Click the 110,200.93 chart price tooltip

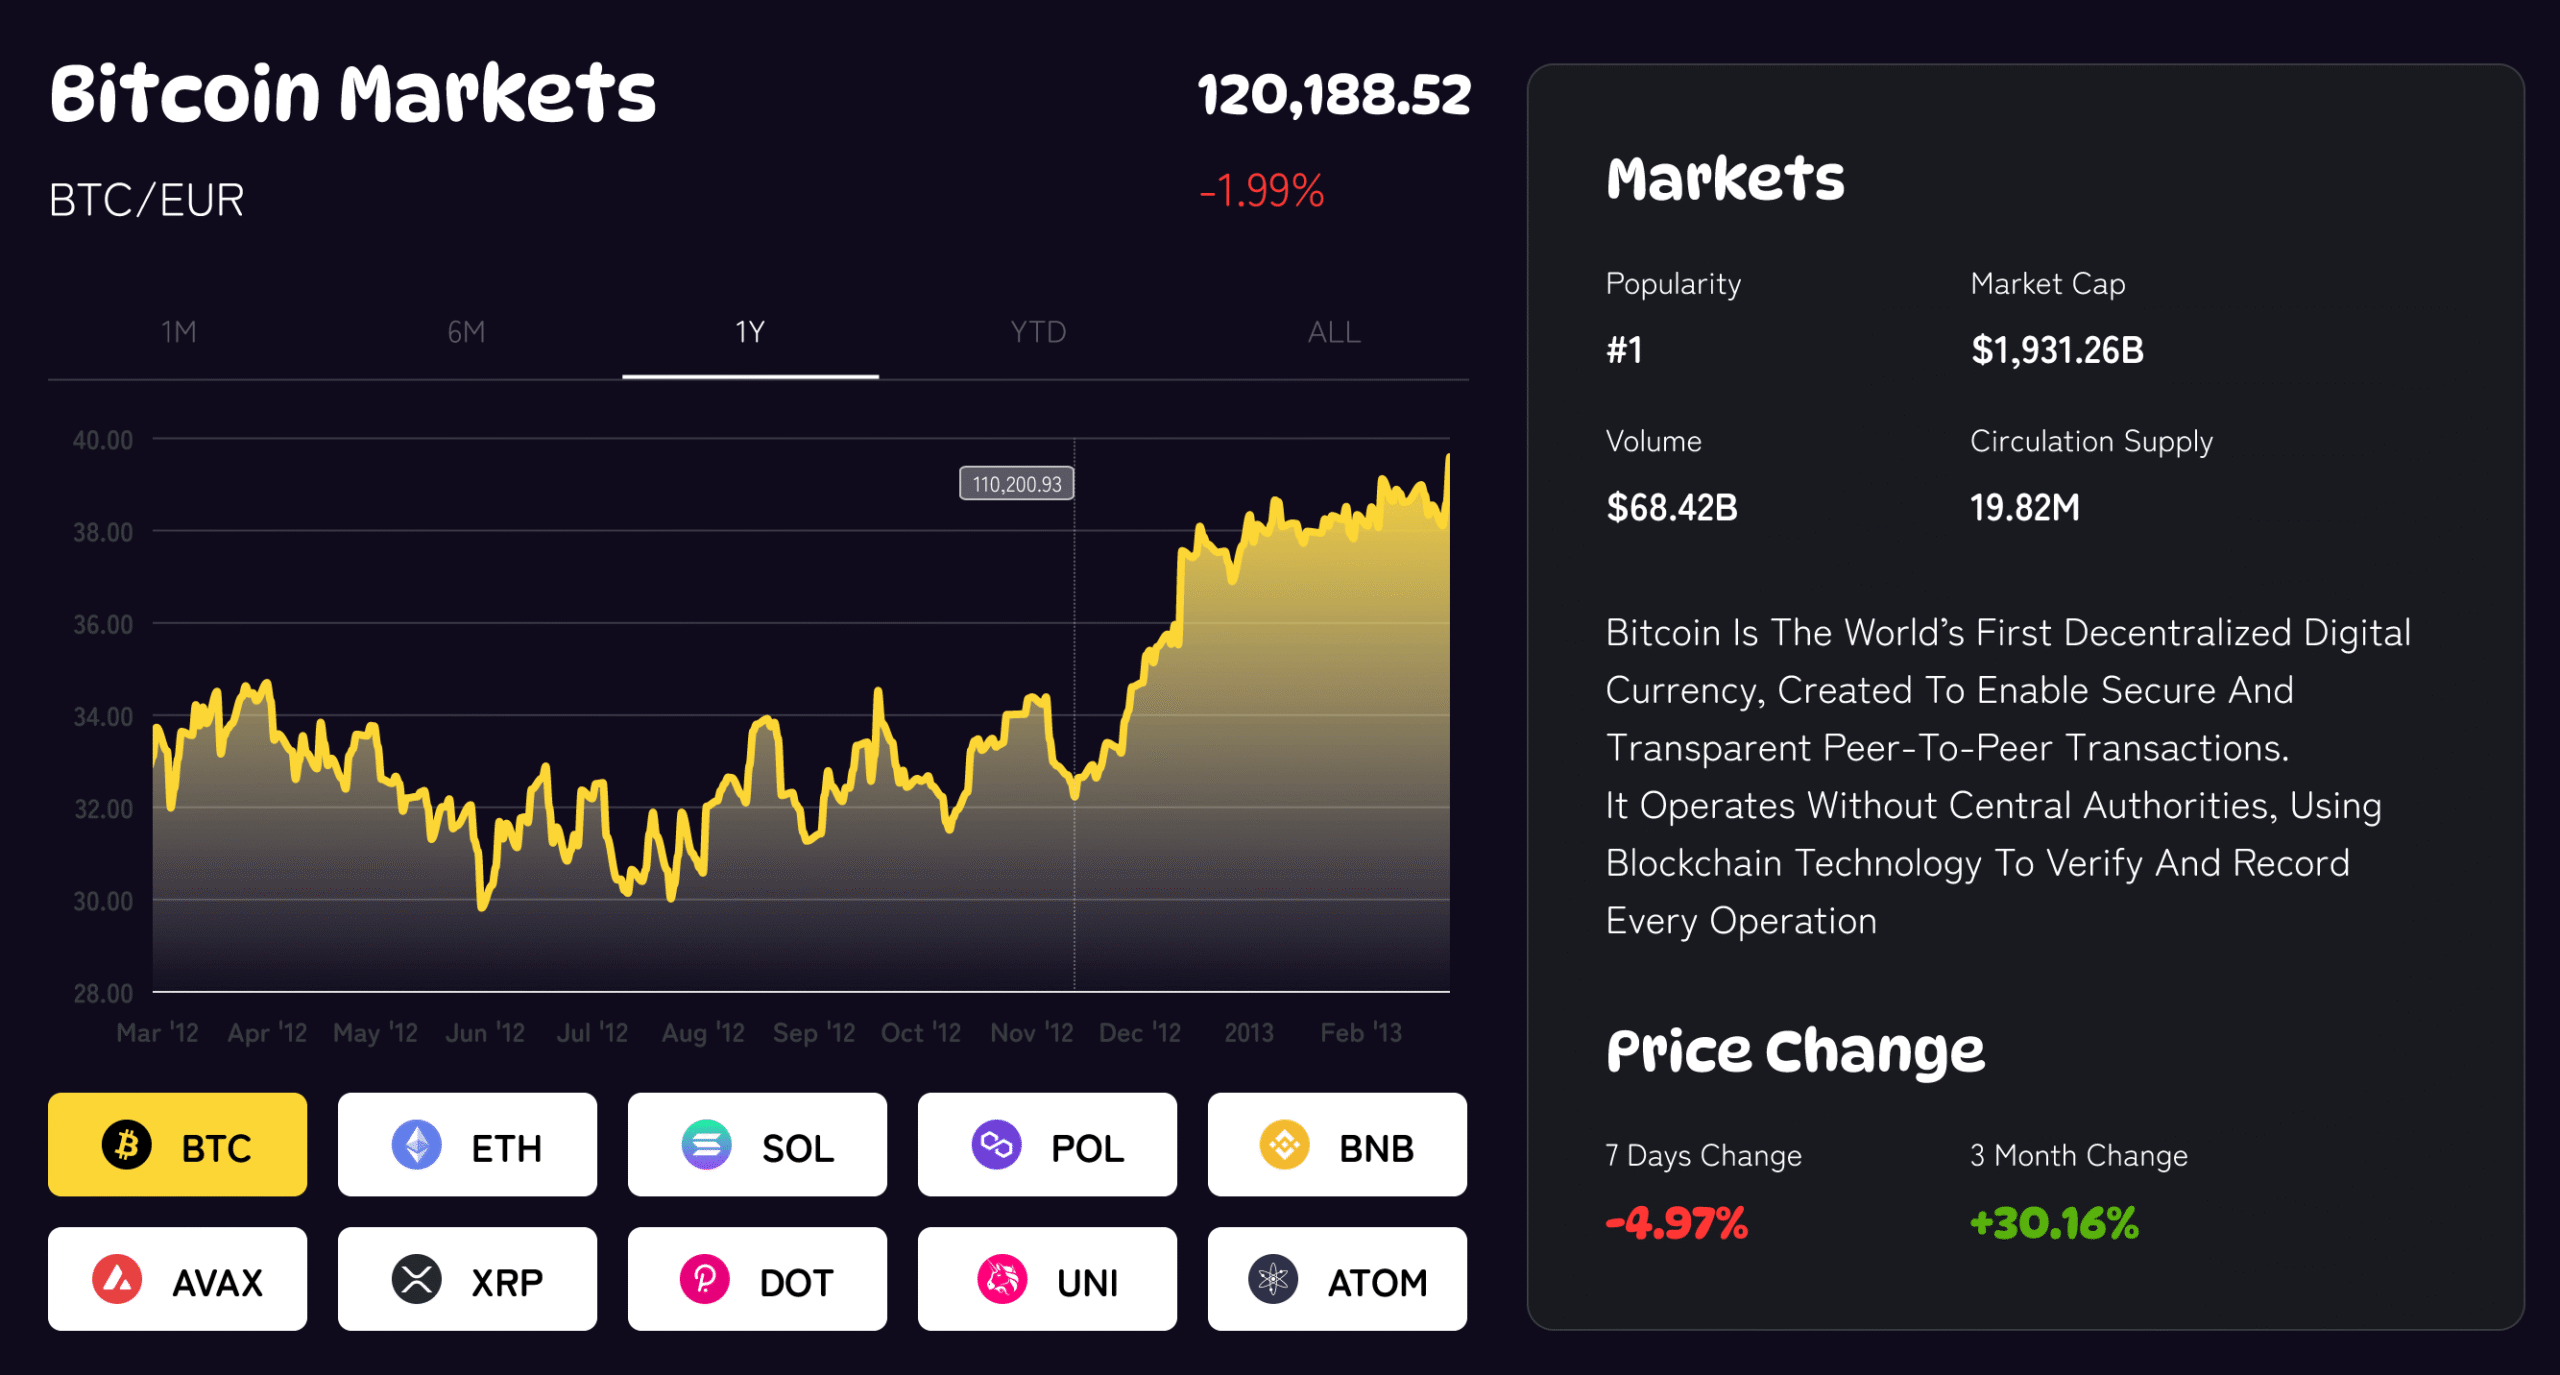tap(1016, 484)
